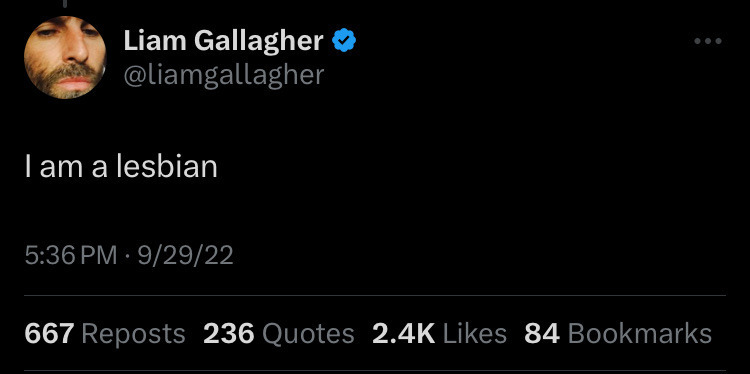Click the divider line above the stats row
The width and height of the screenshot is (750, 374).
click(375, 296)
